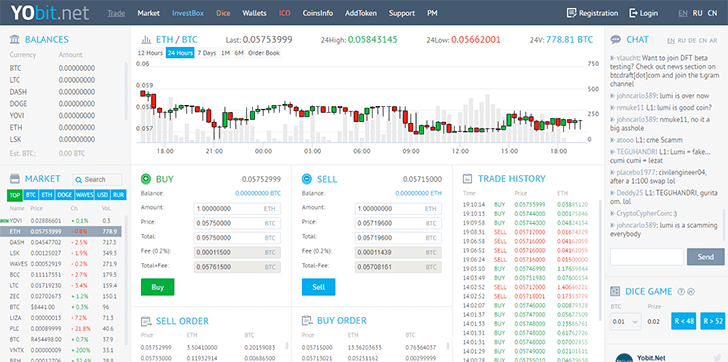
Task: Click the Buy Amount input field
Action: pyautogui.click(x=237, y=209)
